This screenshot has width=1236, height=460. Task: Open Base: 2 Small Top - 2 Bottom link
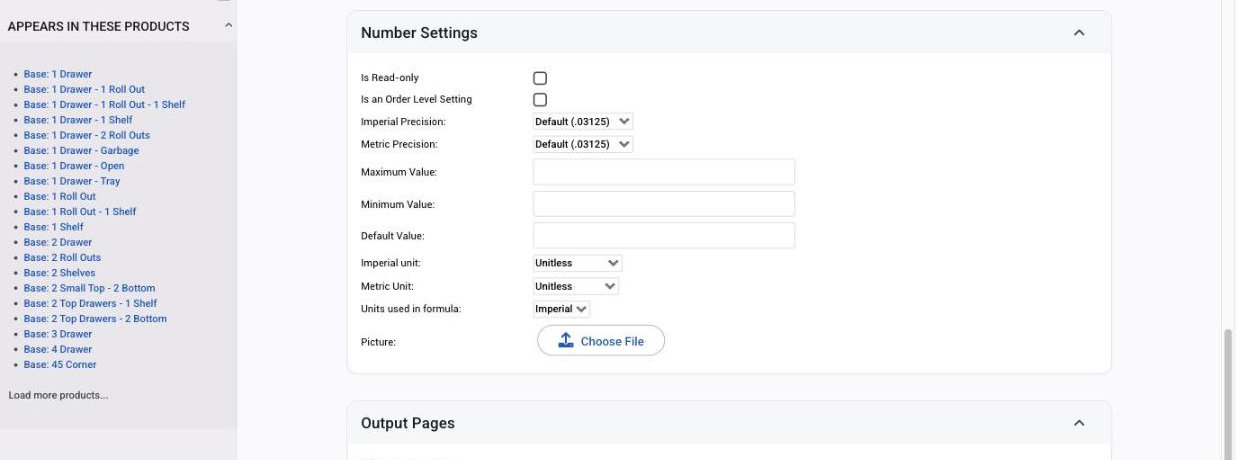pos(89,288)
